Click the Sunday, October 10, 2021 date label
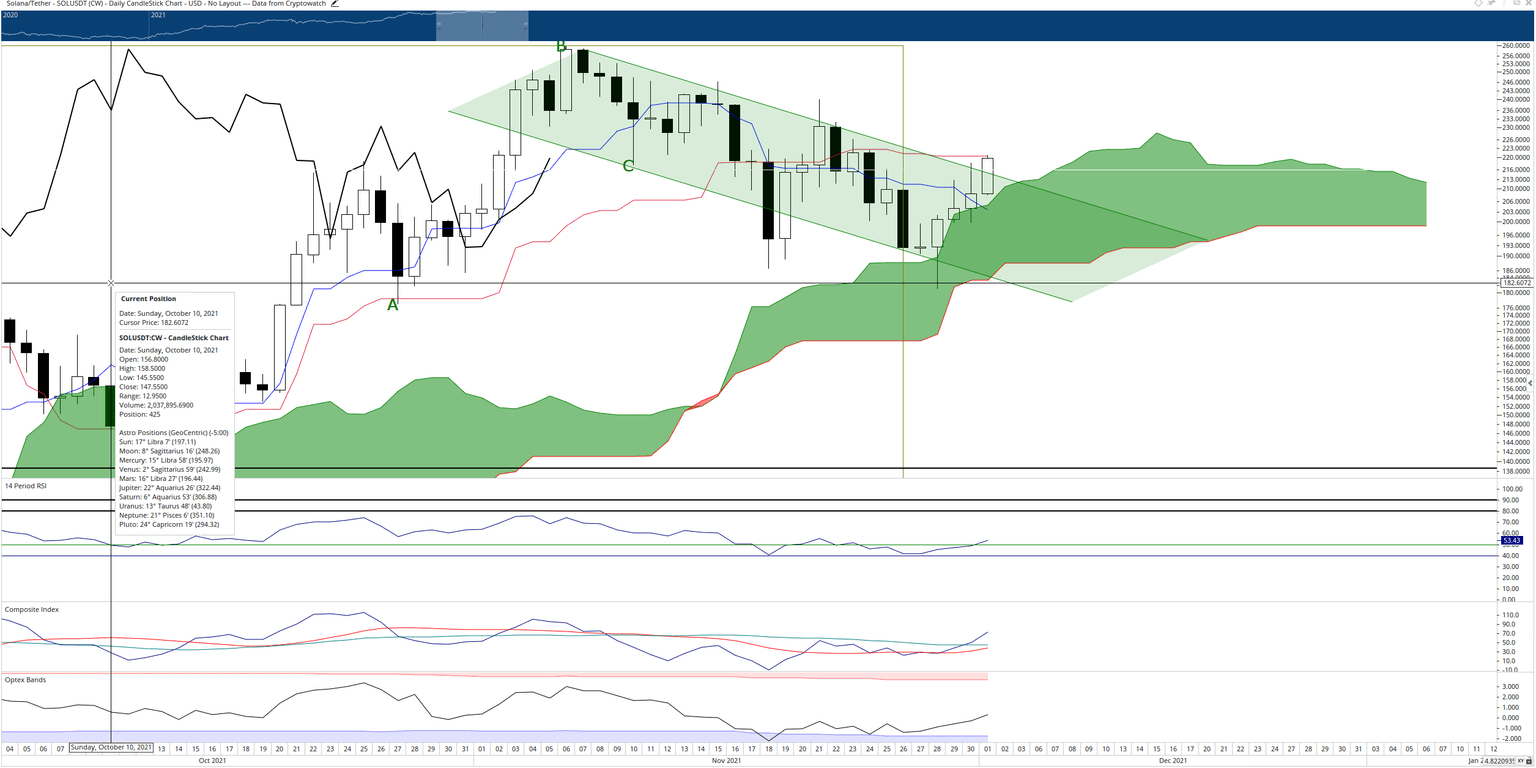Screen dimensions: 1536x768 (x=111, y=748)
